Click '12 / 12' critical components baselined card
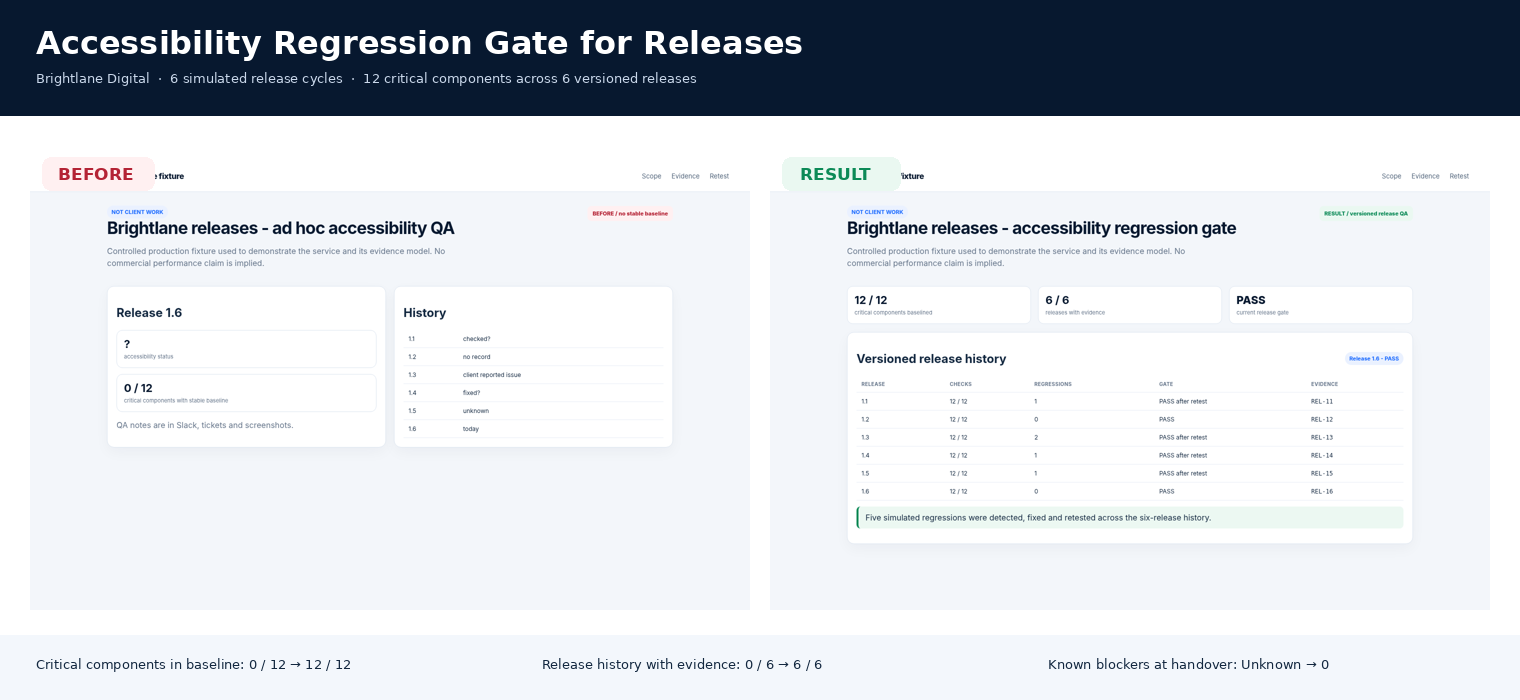Screen dimensions: 1520x700 [938, 305]
